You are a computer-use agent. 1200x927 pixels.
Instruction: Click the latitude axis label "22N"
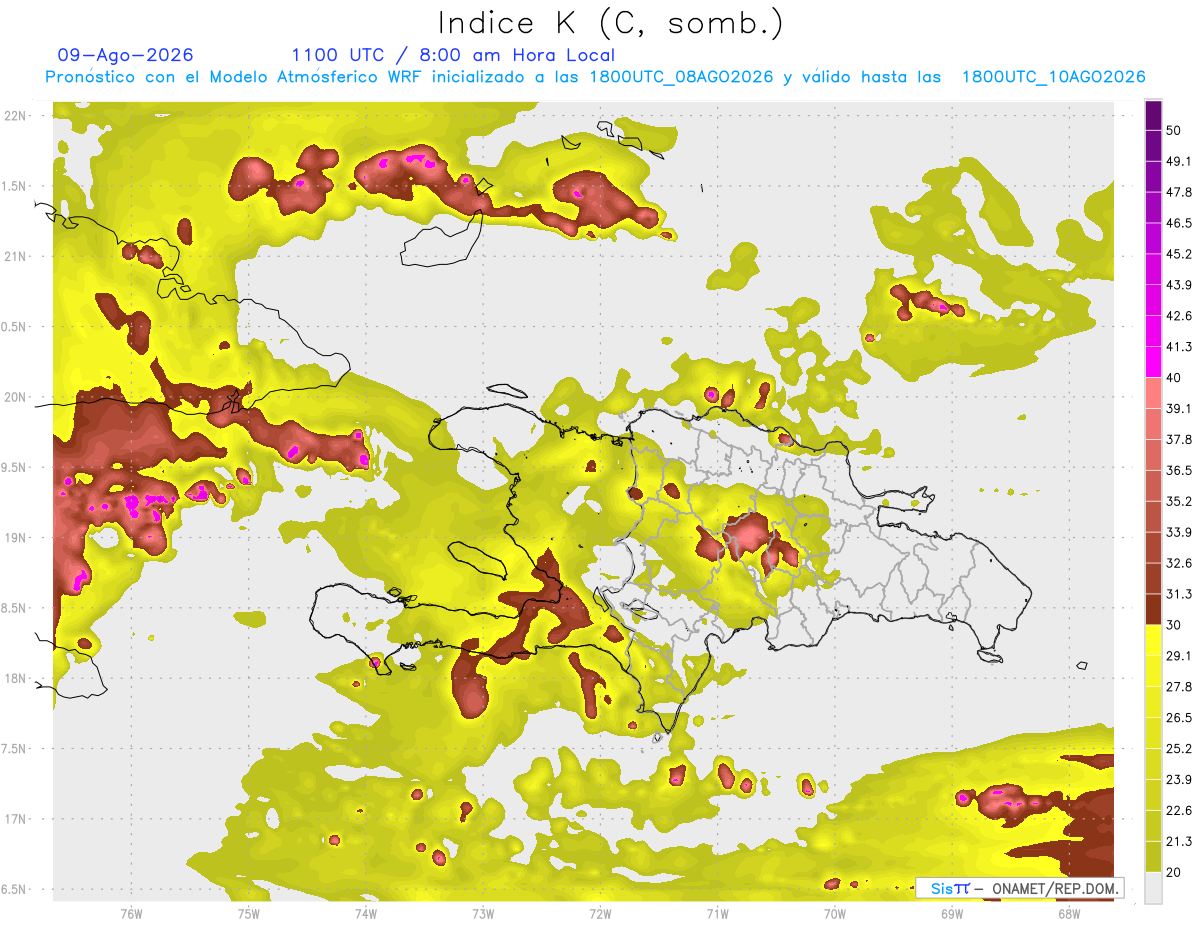coord(15,115)
